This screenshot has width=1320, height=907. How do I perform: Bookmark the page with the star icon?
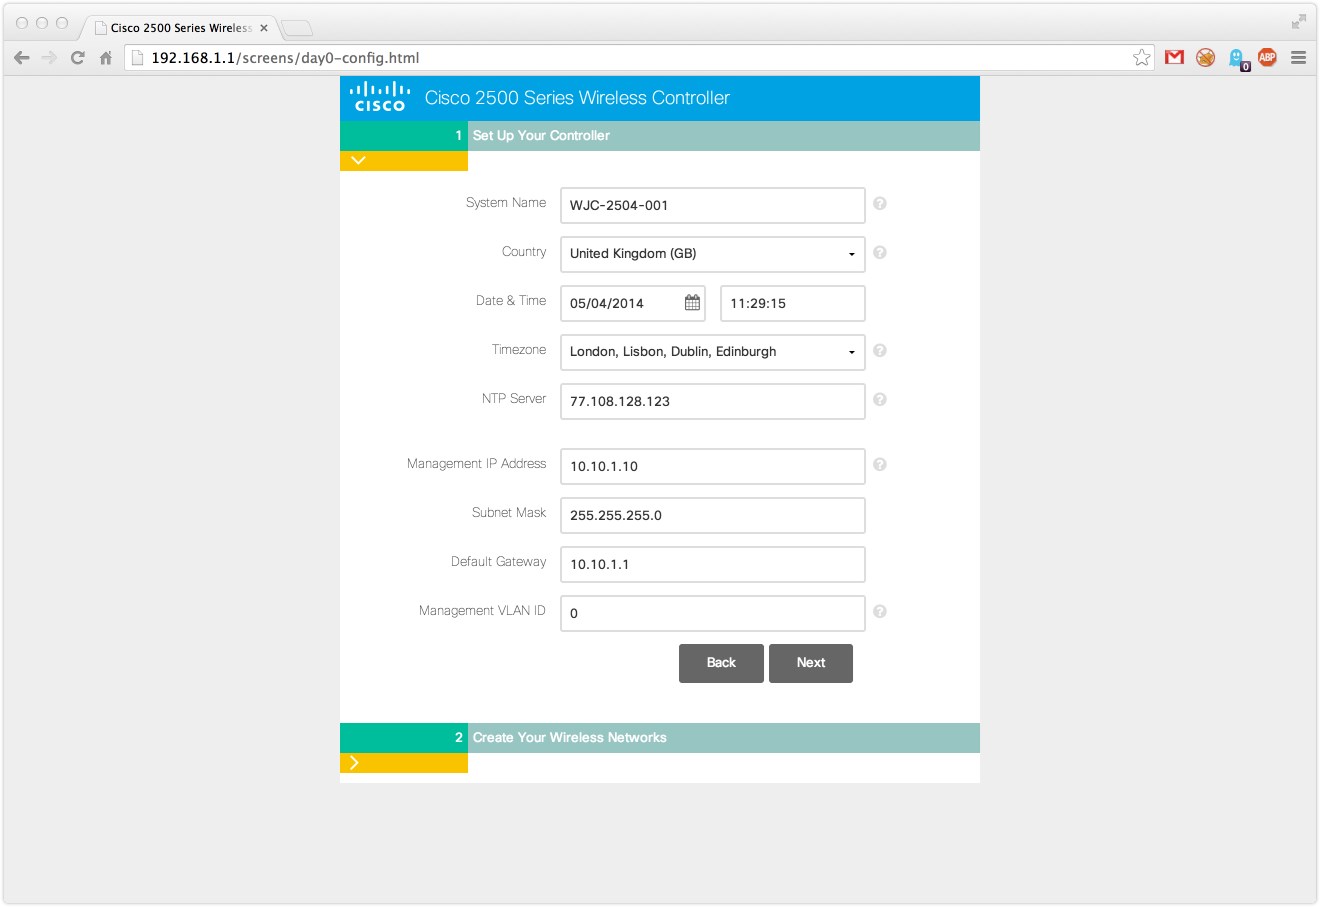(1142, 58)
